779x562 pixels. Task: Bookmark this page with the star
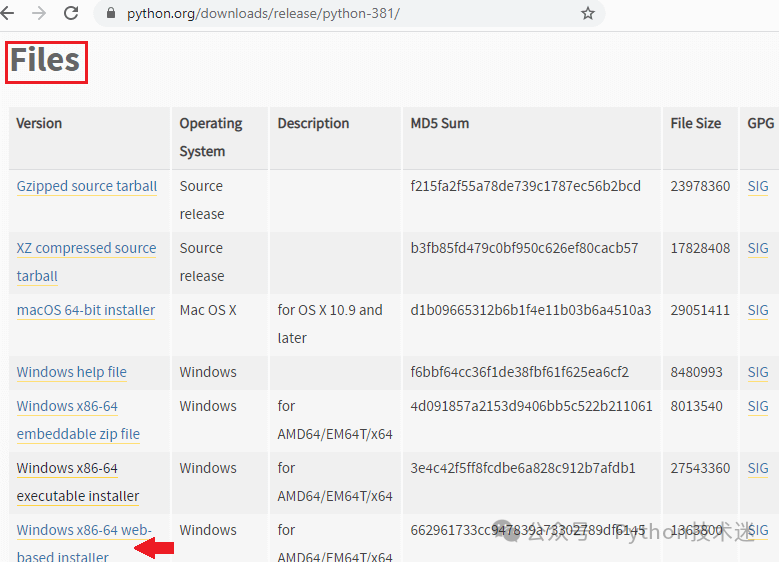tap(588, 13)
